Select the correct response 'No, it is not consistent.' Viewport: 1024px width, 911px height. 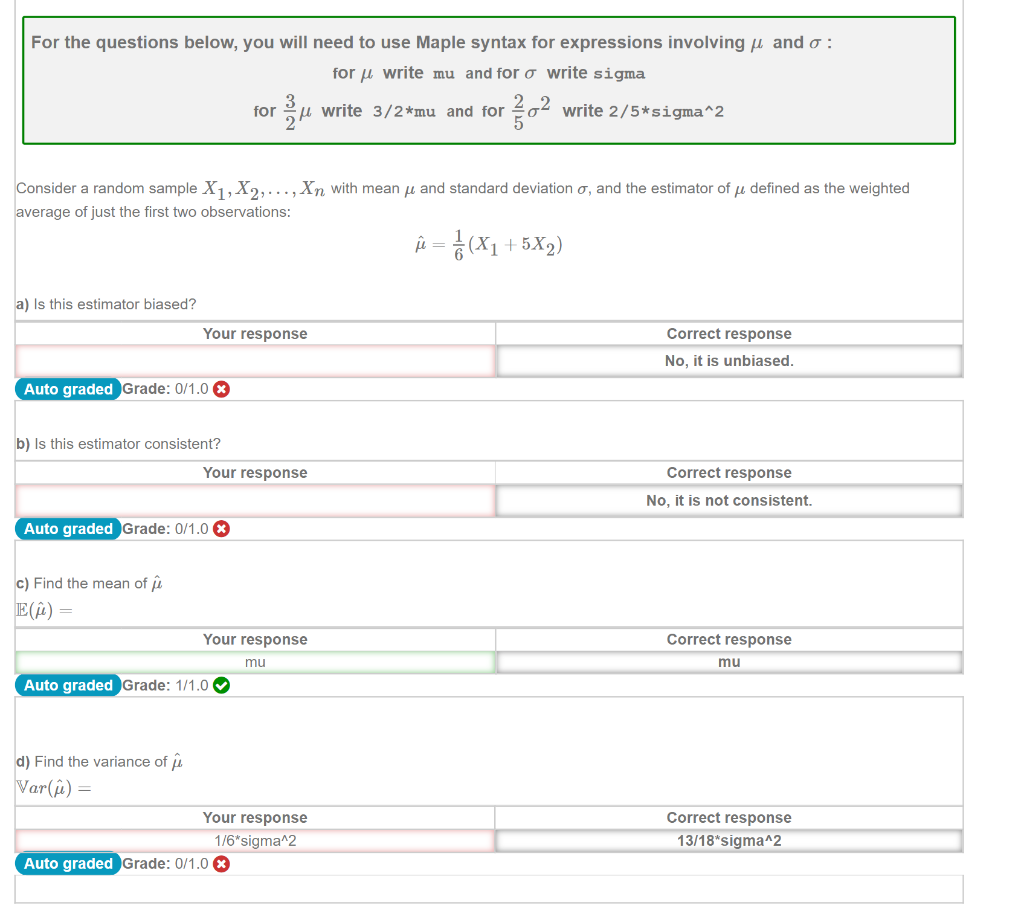728,500
